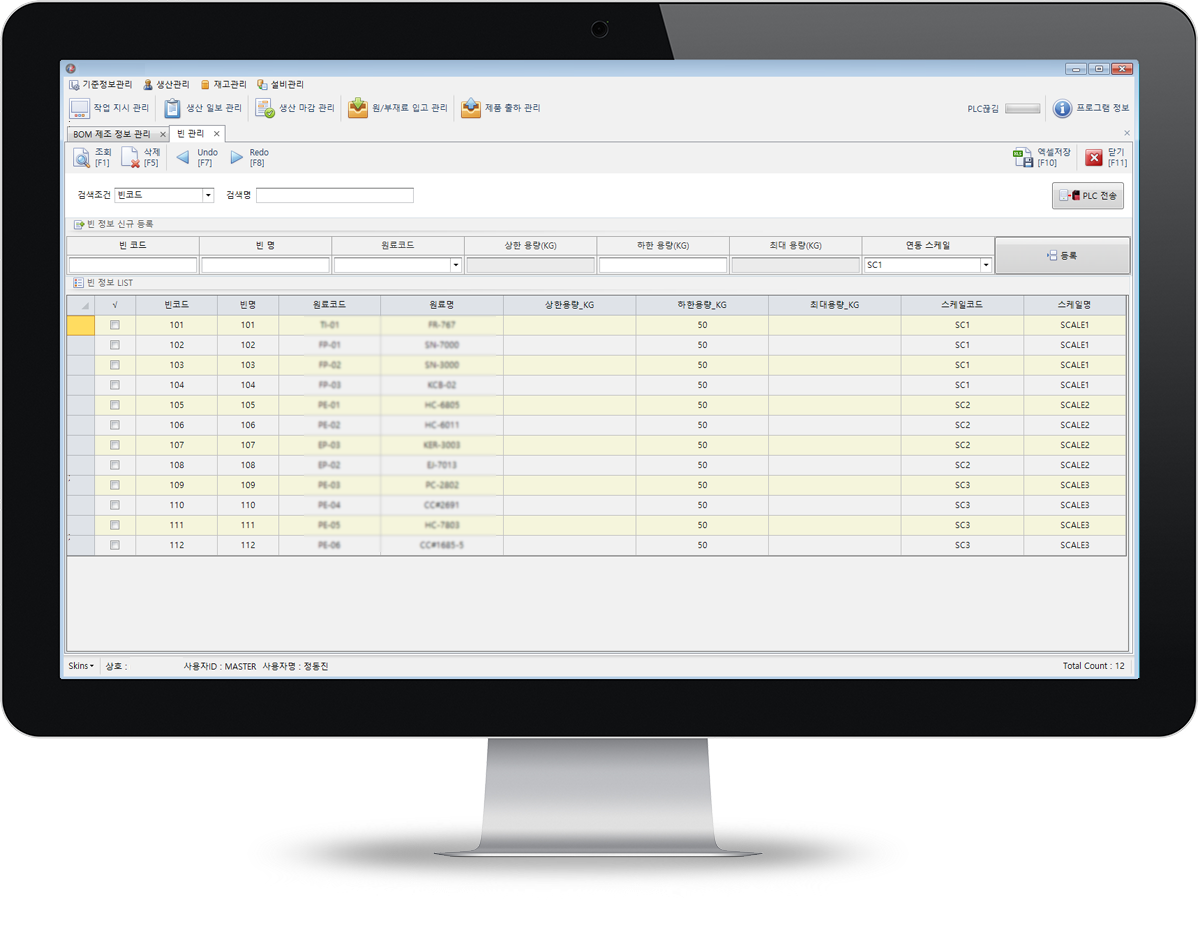Select the checkbox for bin 112 row
This screenshot has width=1200, height=932.
pyautogui.click(x=115, y=545)
